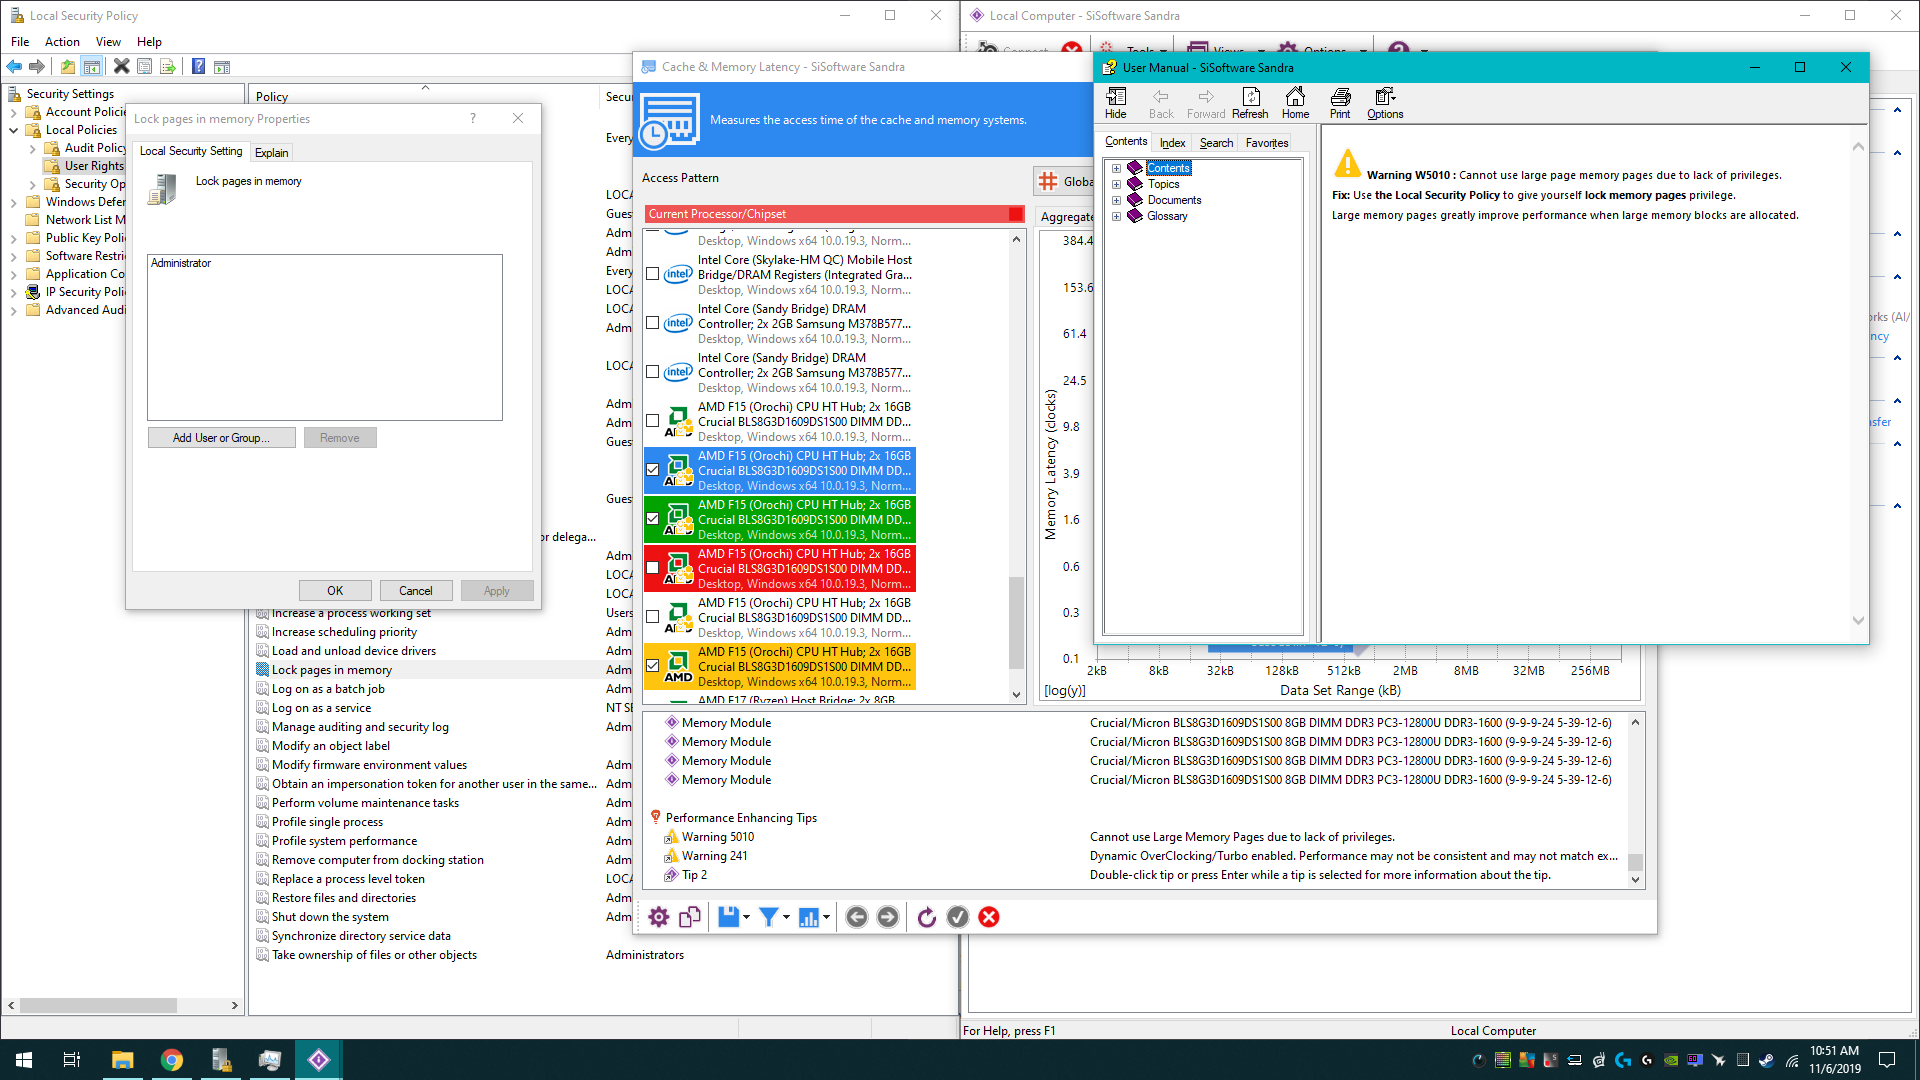Open Action menu in Local Security Policy
The image size is (1920, 1080).
[x=62, y=42]
